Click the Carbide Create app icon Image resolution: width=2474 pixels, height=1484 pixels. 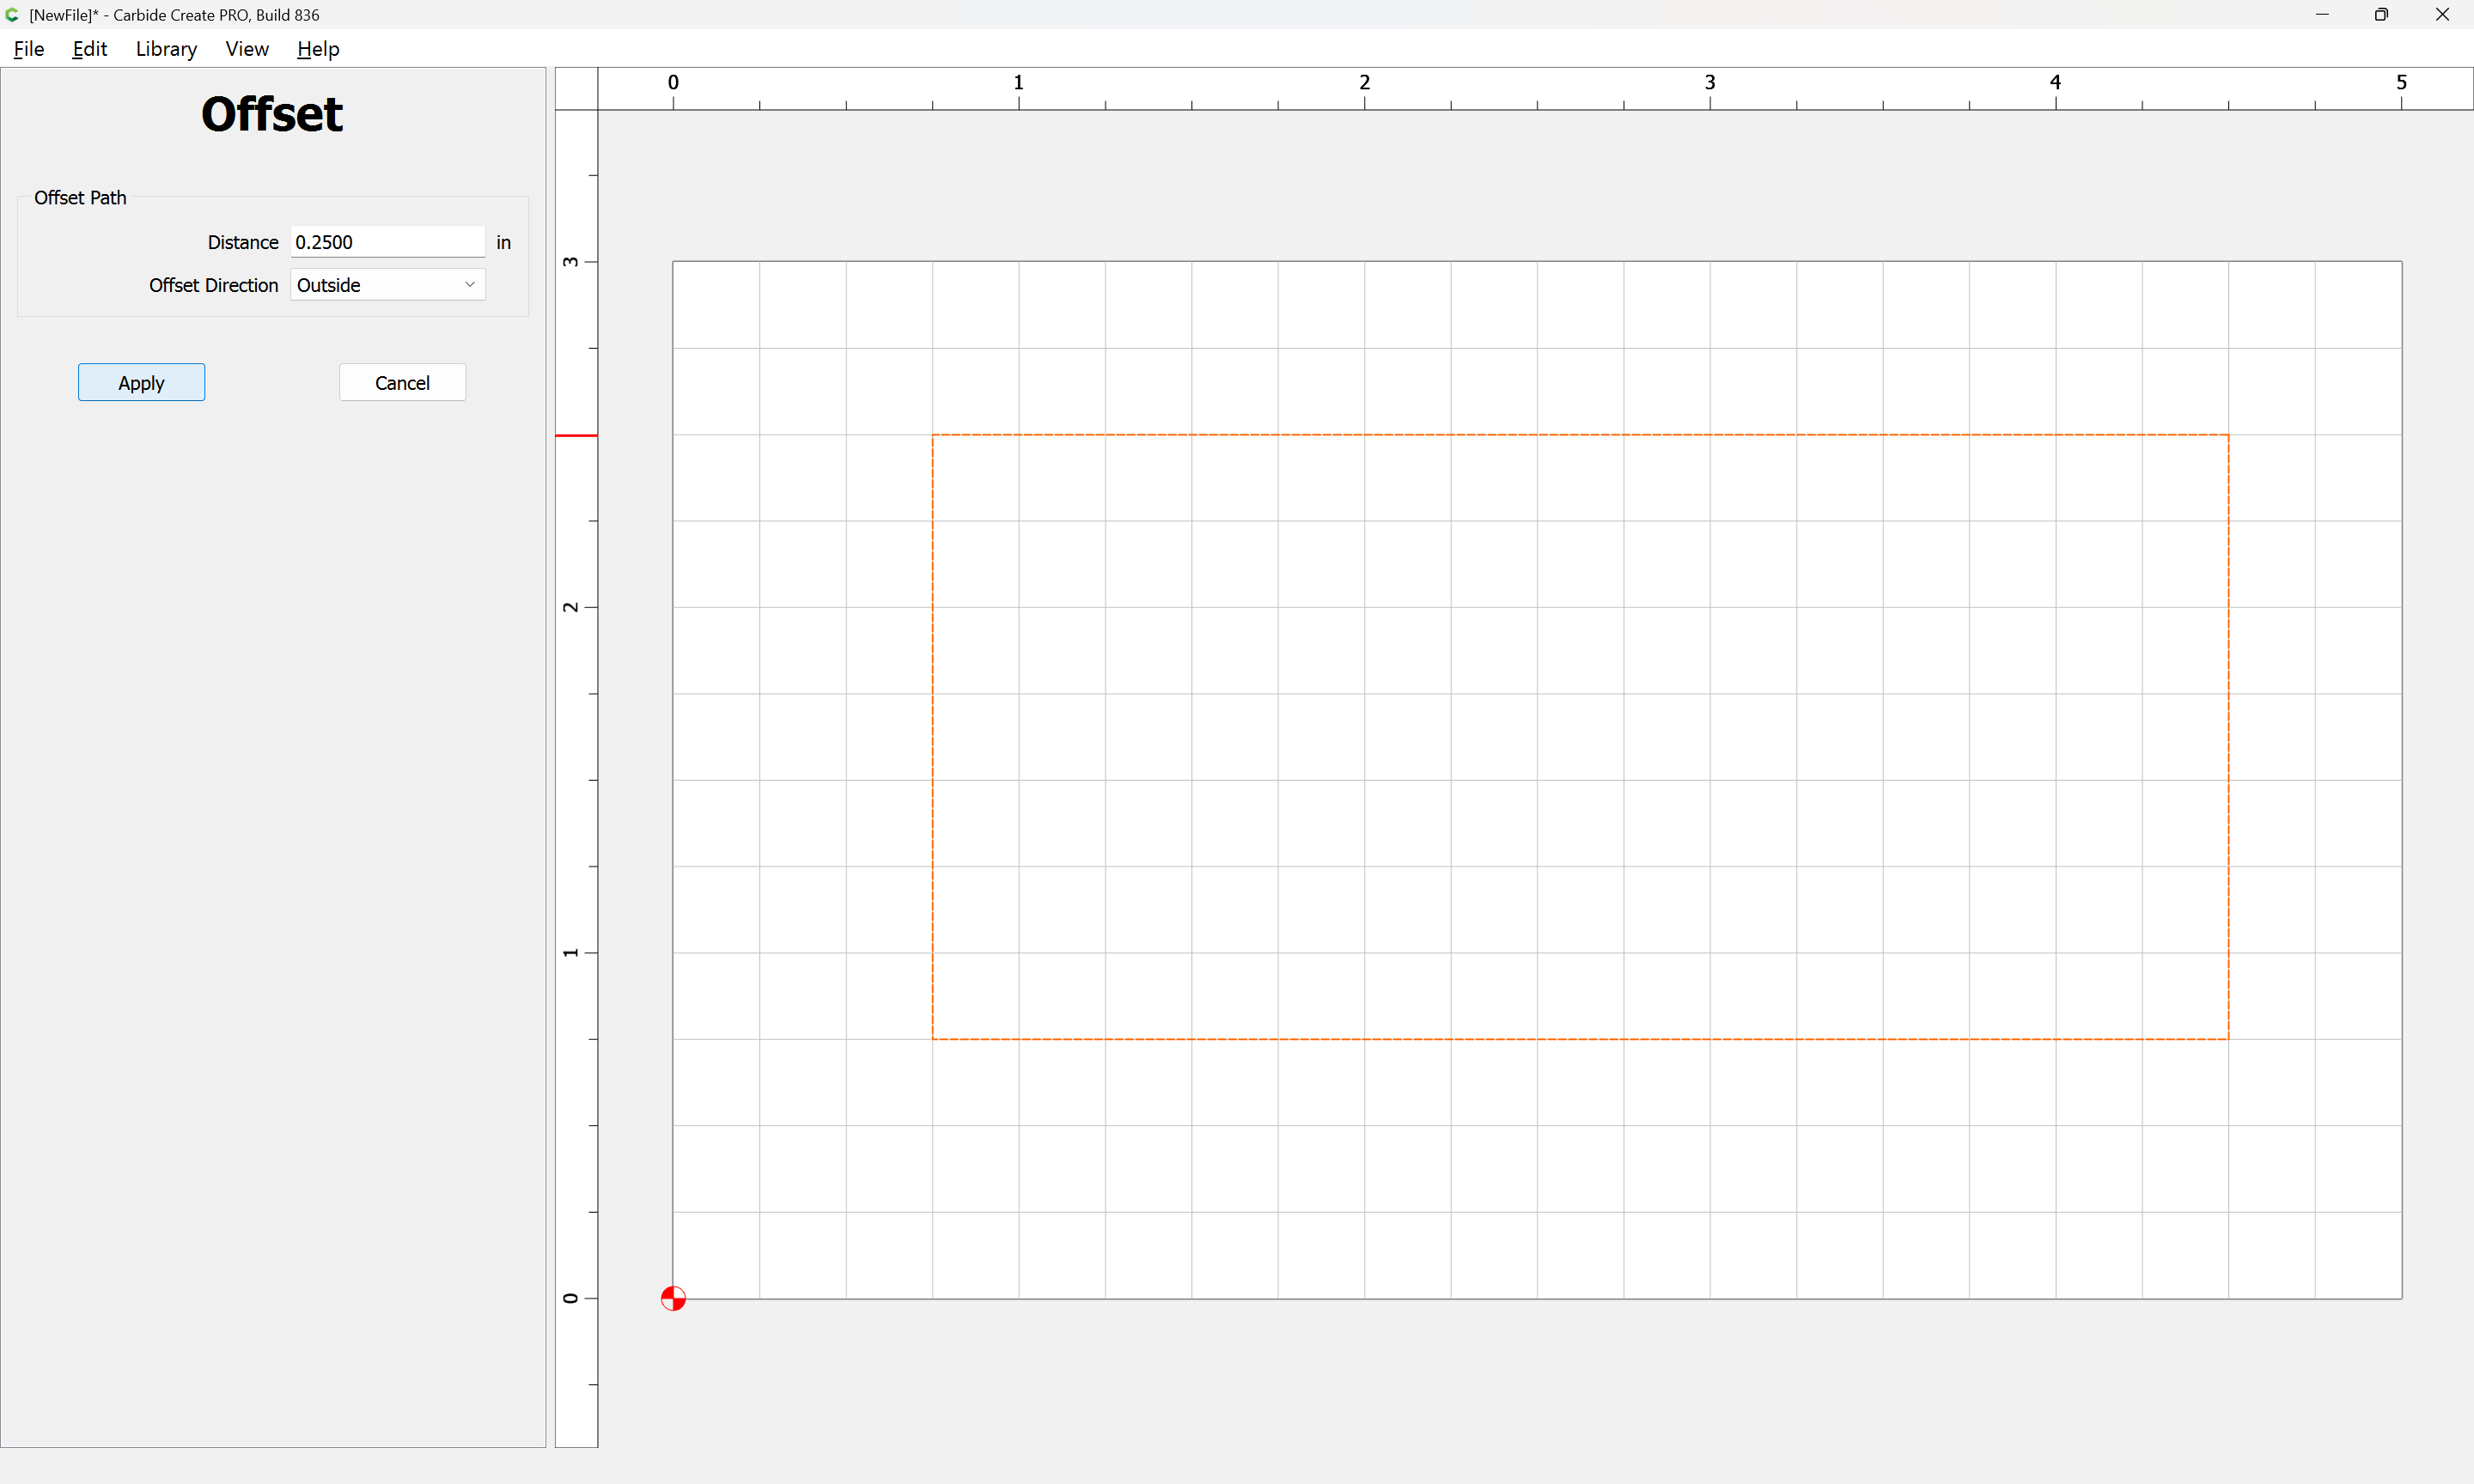(12, 15)
